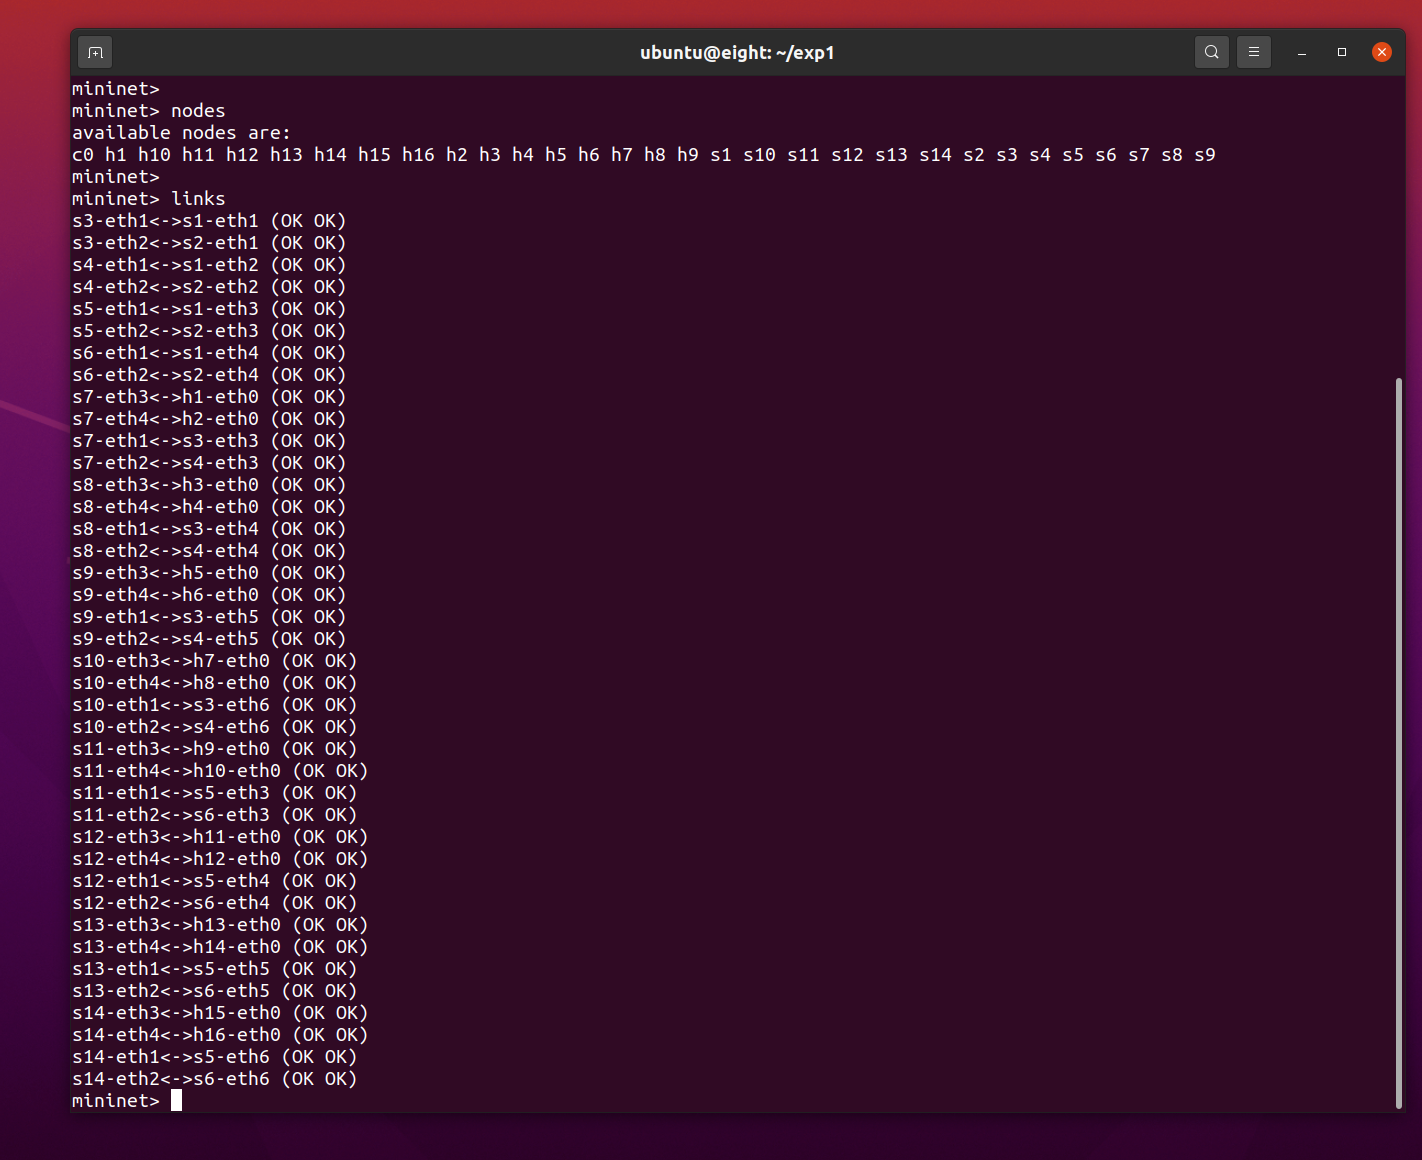This screenshot has height=1160, width=1422.
Task: Click the line s8-eth2<->s4-eth4
Action: point(209,551)
